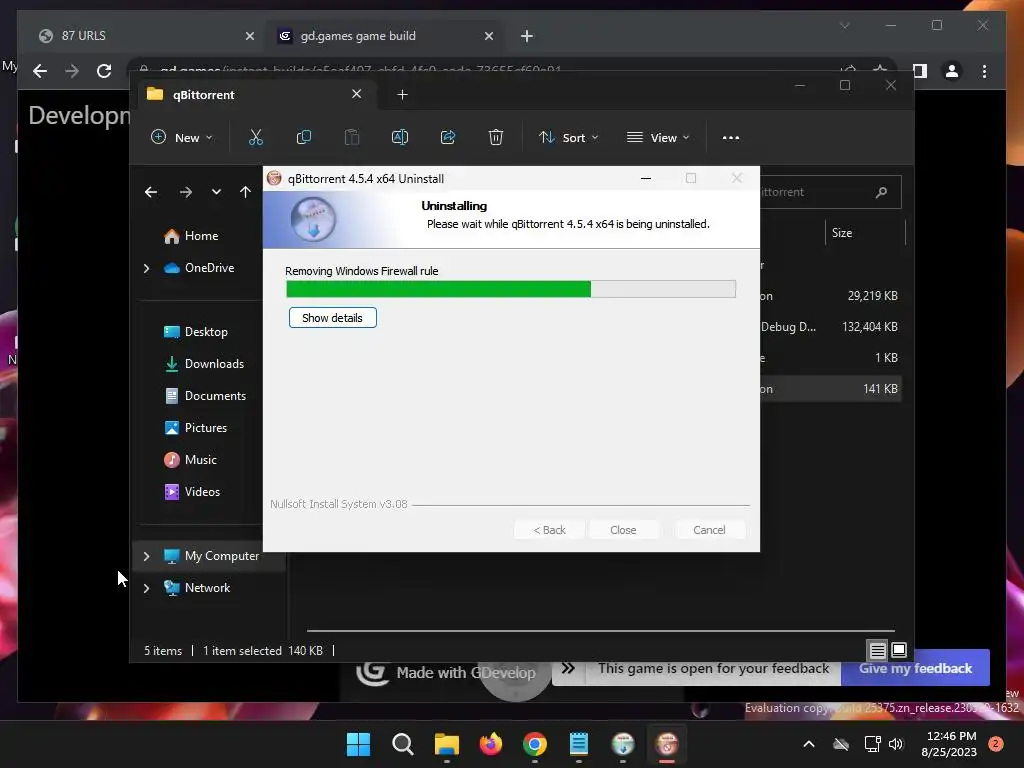
Task: Expand the Network tree node
Action: [146, 588]
